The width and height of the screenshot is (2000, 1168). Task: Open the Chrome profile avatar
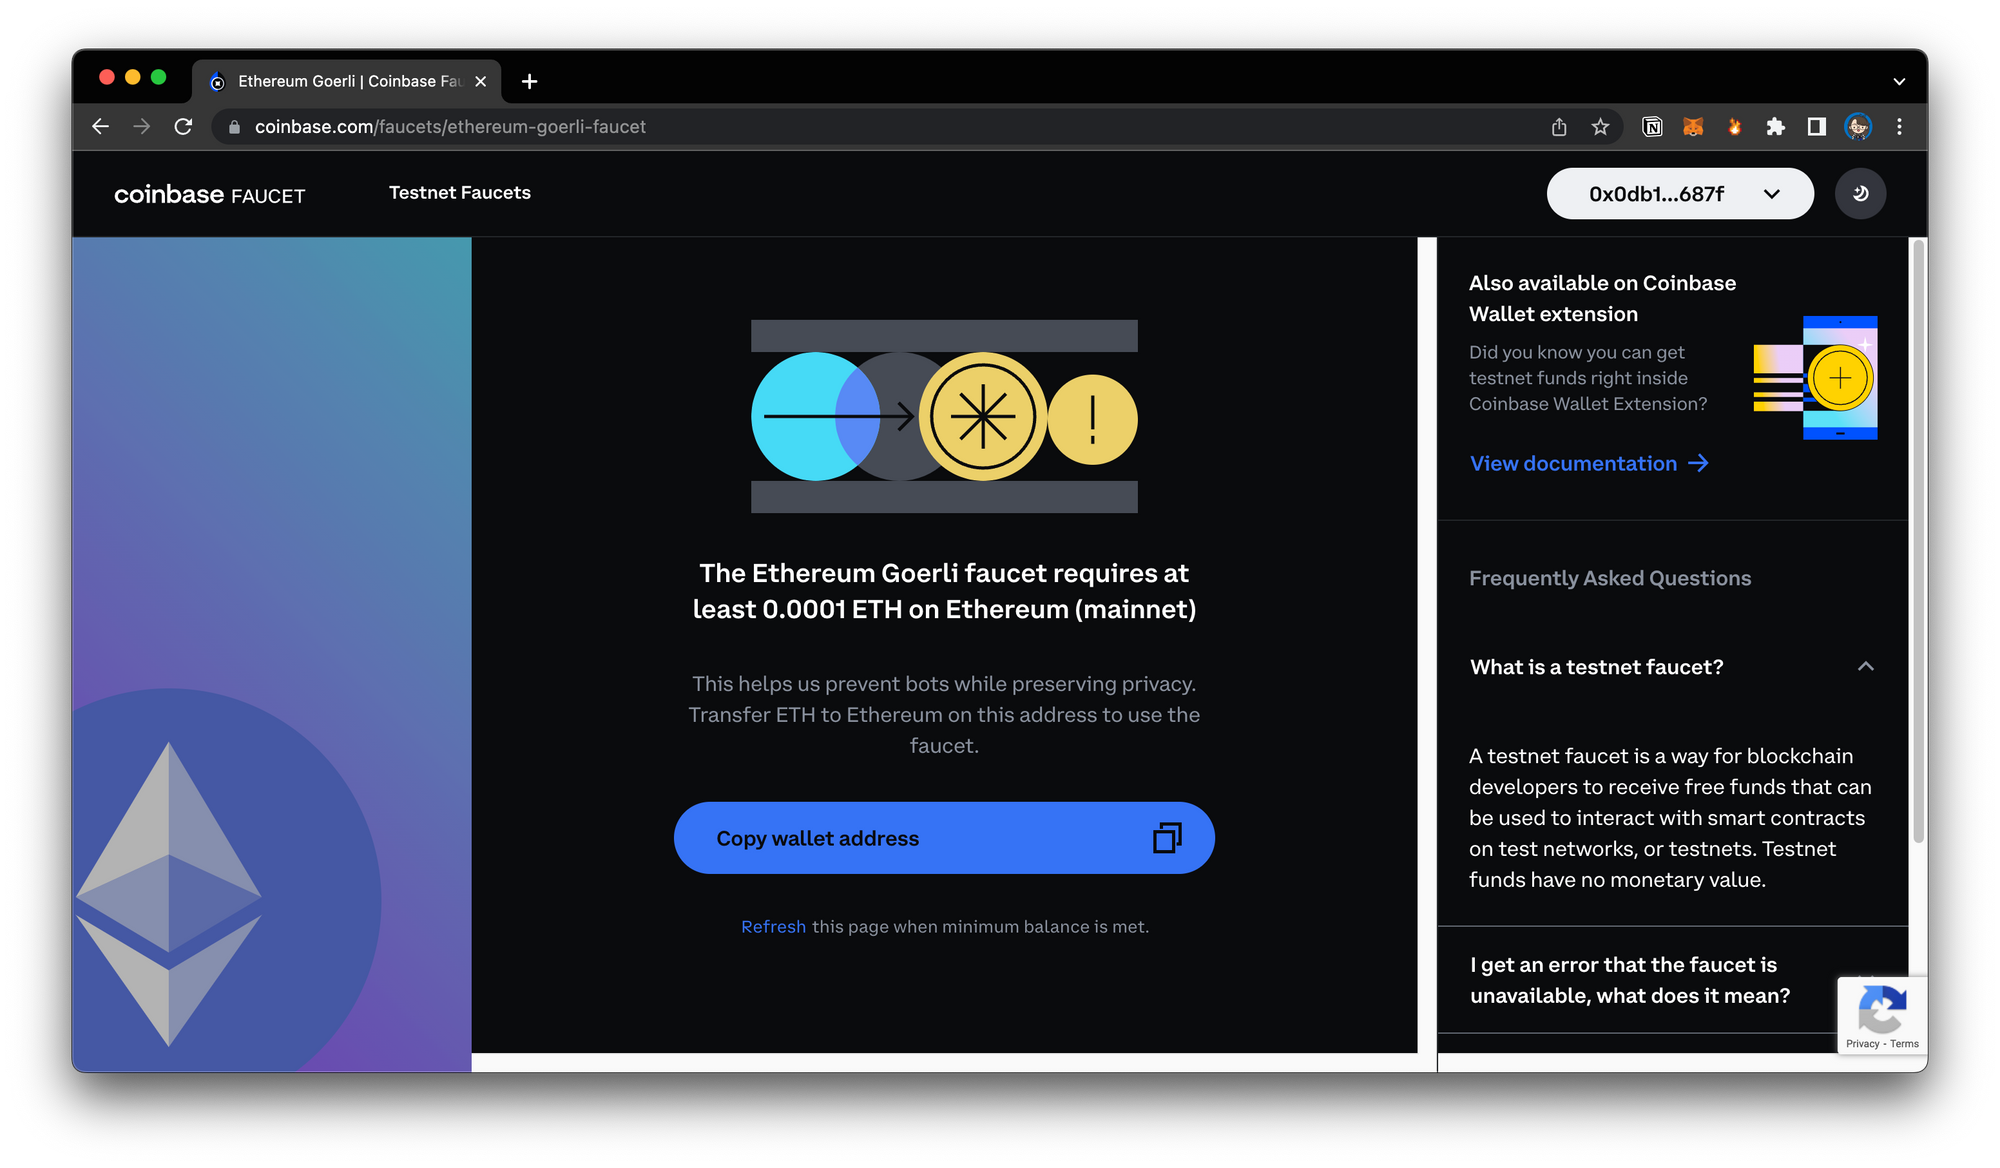point(1858,127)
